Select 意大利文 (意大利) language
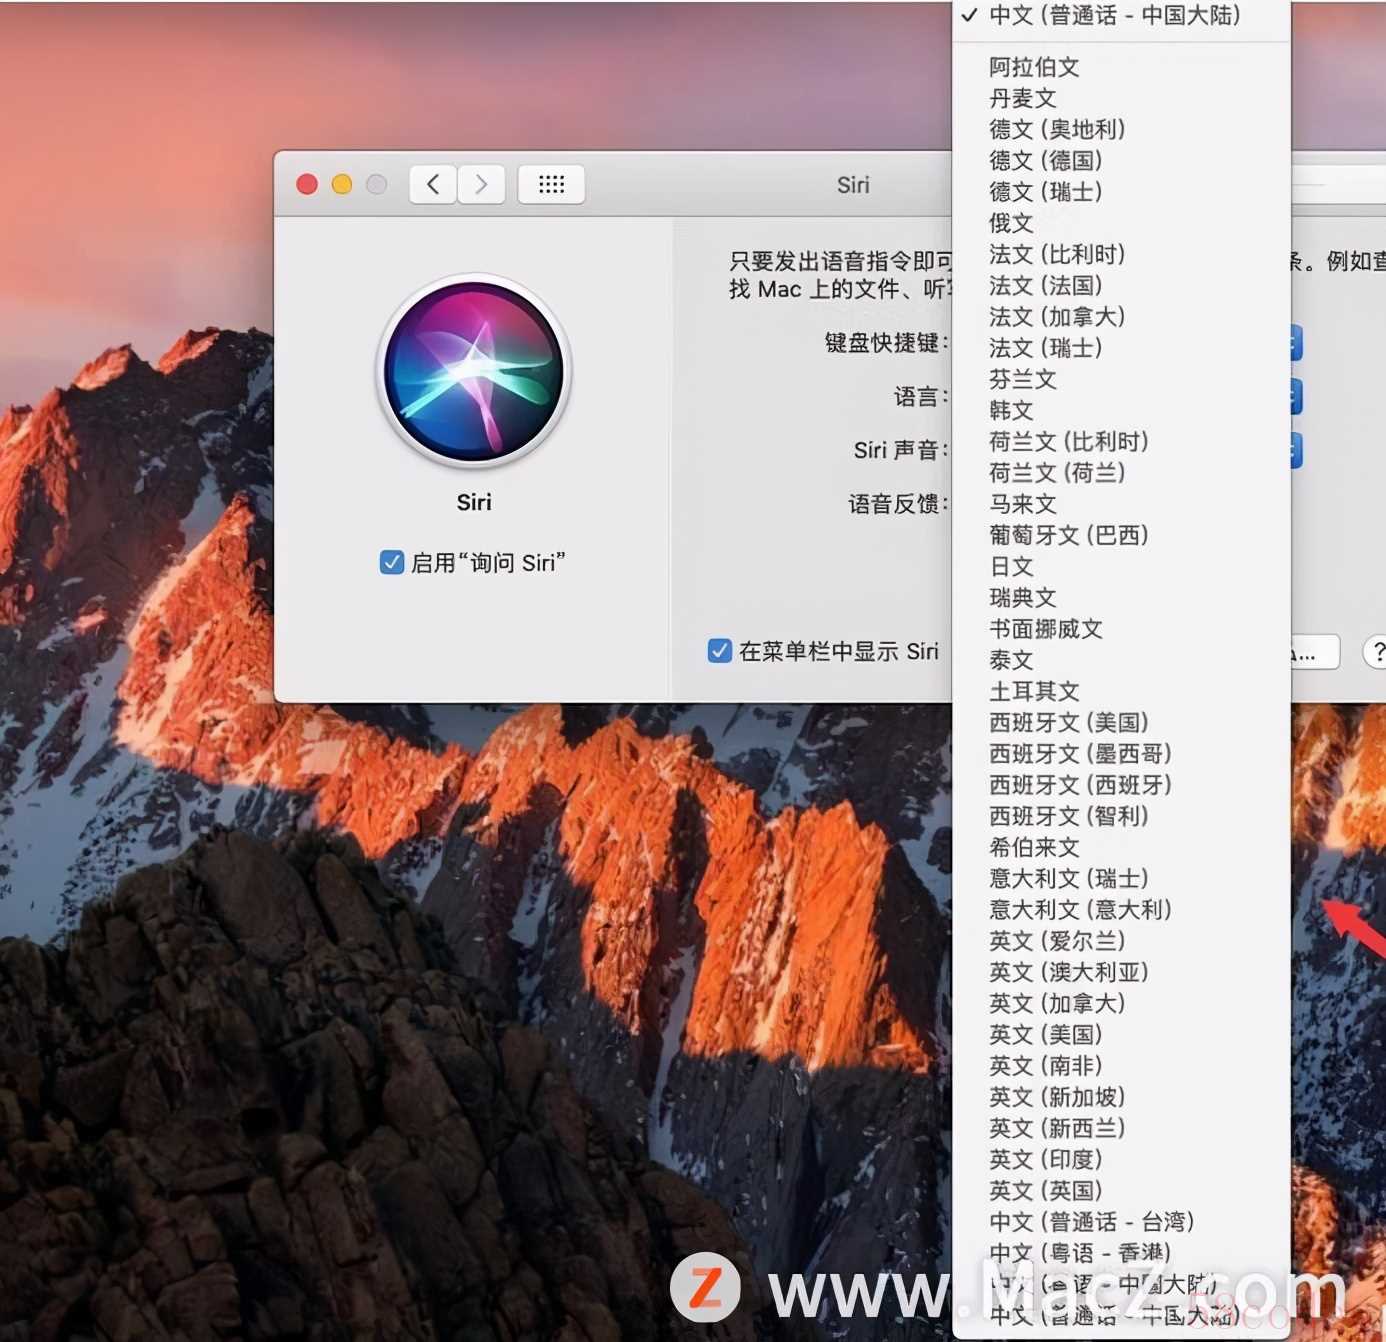 pos(1122,910)
